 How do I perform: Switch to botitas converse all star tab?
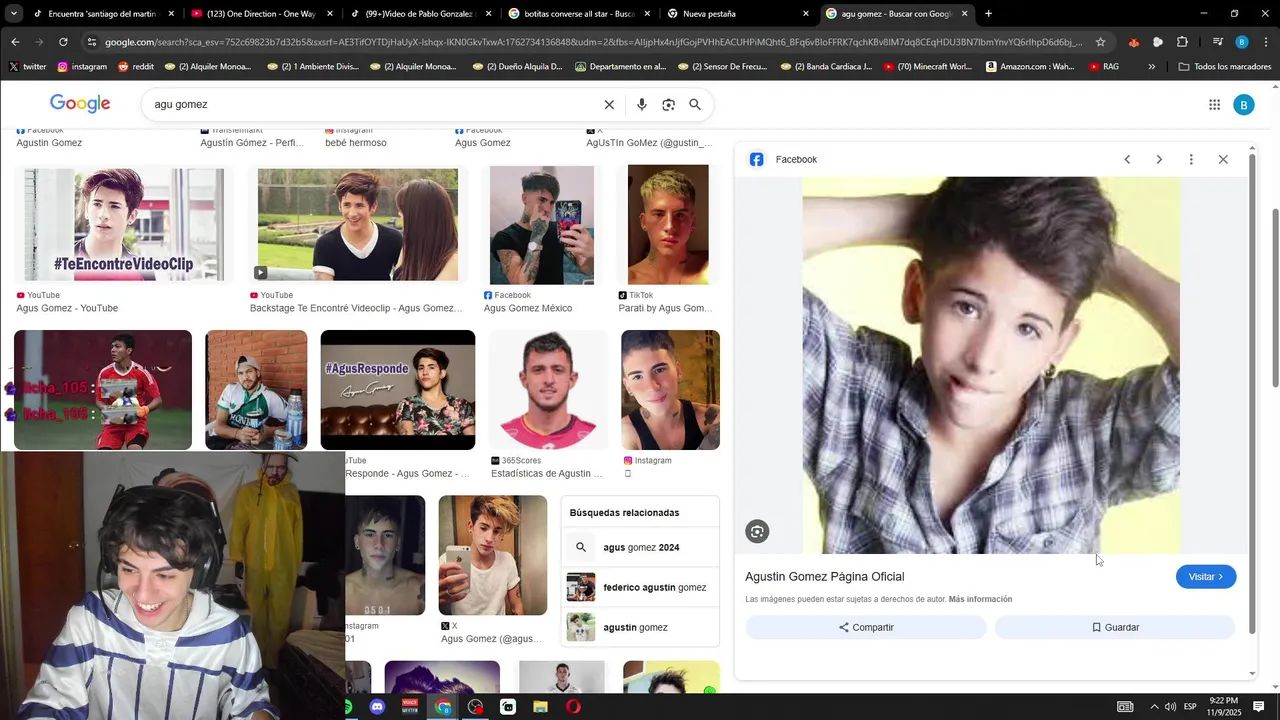[578, 14]
